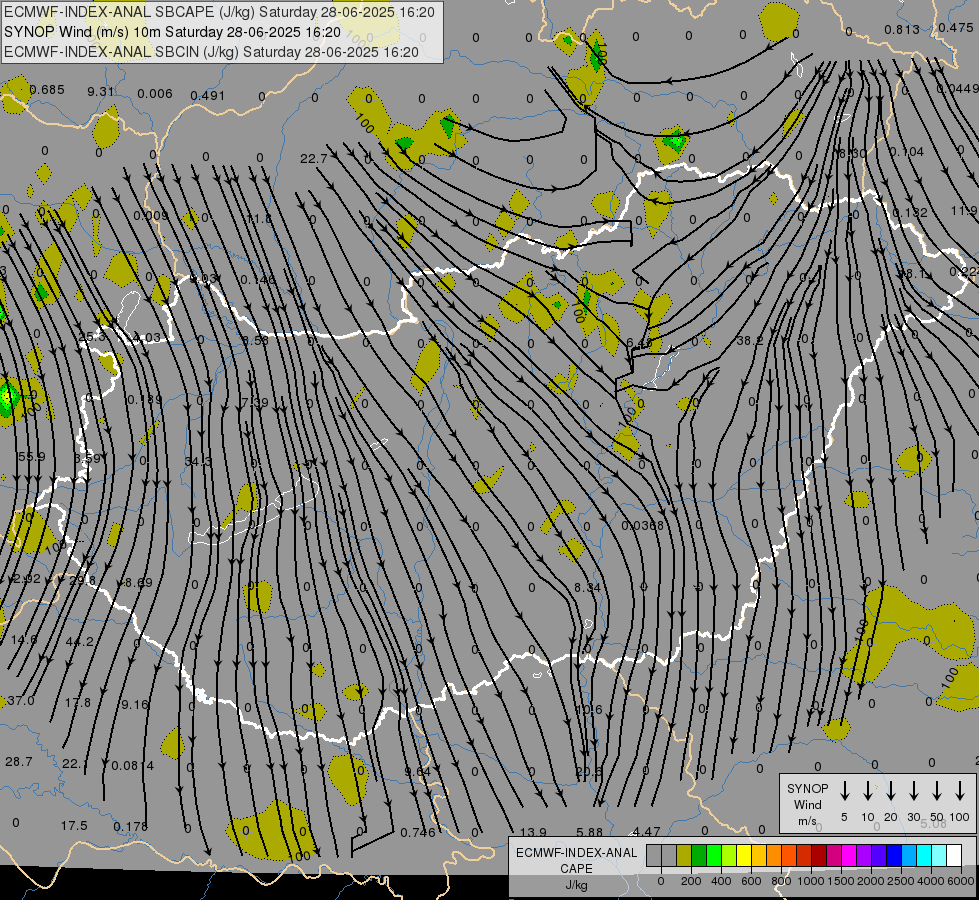979x900 pixels.
Task: Select the cyan CAPE legend swatch
Action: coord(923,856)
